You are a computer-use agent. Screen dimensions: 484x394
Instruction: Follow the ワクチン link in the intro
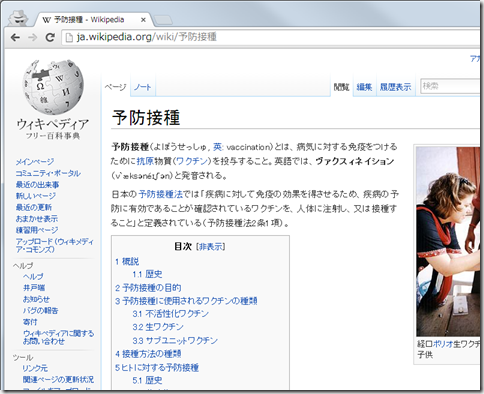(192, 161)
